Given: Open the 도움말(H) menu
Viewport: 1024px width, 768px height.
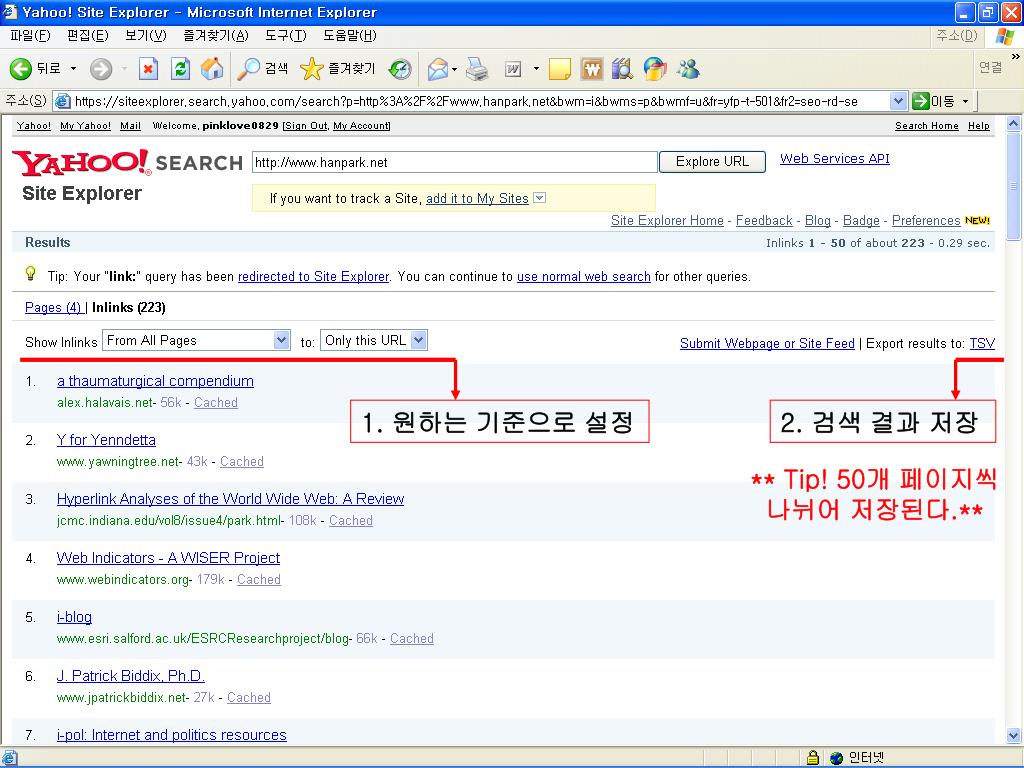Looking at the screenshot, I should [349, 35].
